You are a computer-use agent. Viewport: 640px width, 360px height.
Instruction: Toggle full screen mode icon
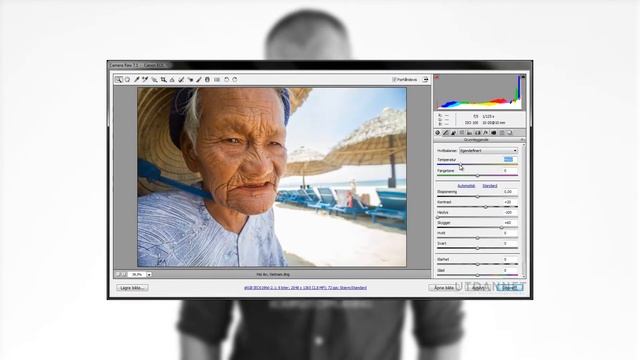point(426,80)
